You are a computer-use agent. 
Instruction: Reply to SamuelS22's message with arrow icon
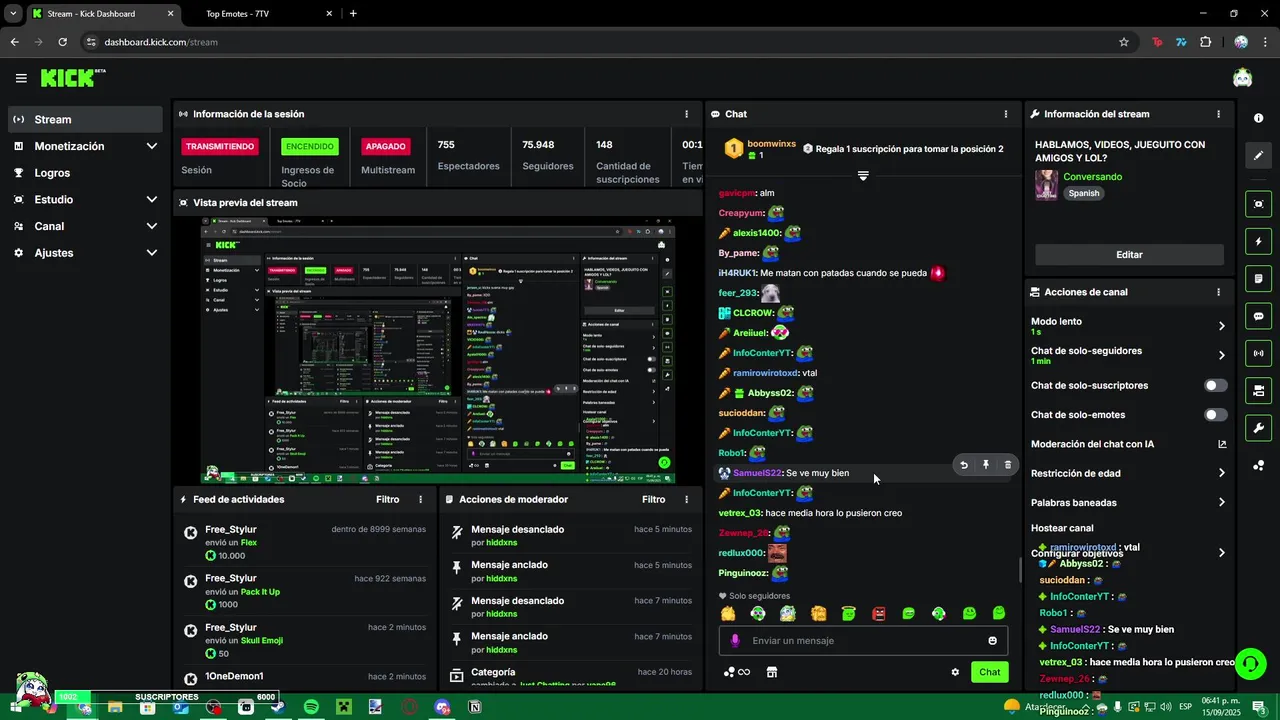click(x=964, y=465)
